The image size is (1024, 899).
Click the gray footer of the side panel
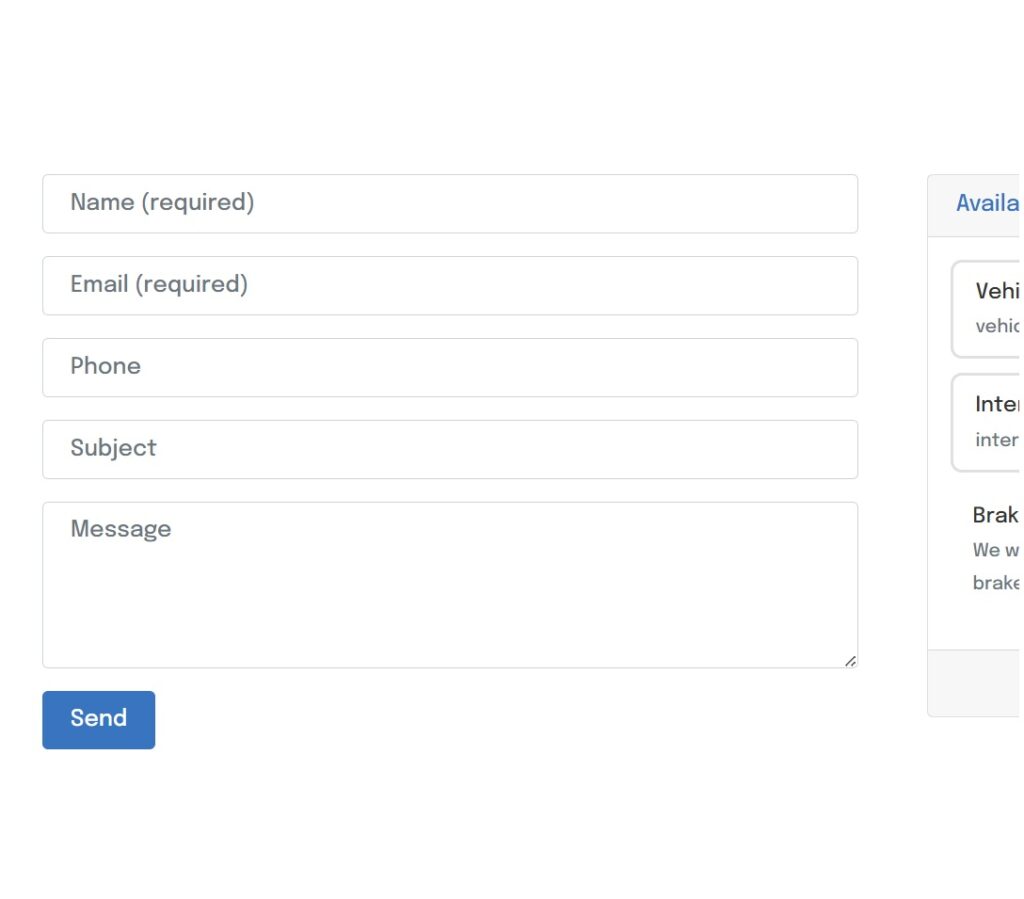click(975, 683)
